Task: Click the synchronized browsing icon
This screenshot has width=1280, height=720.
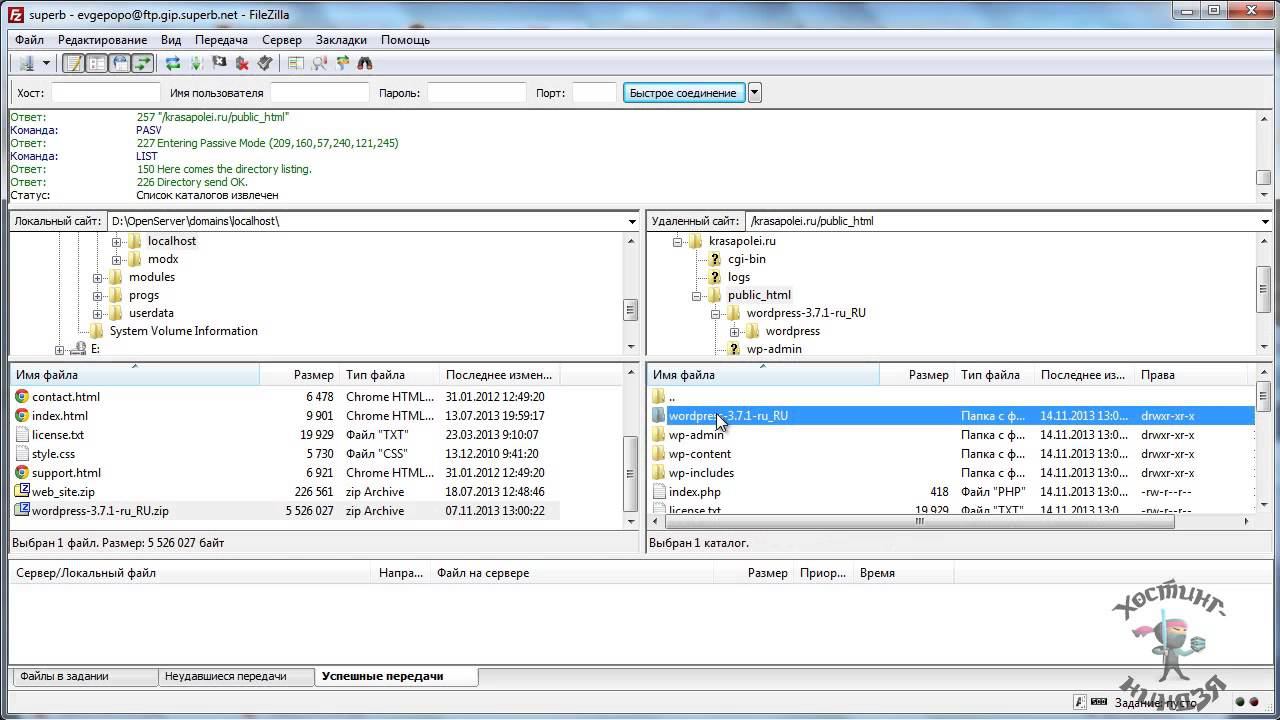Action: [342, 63]
